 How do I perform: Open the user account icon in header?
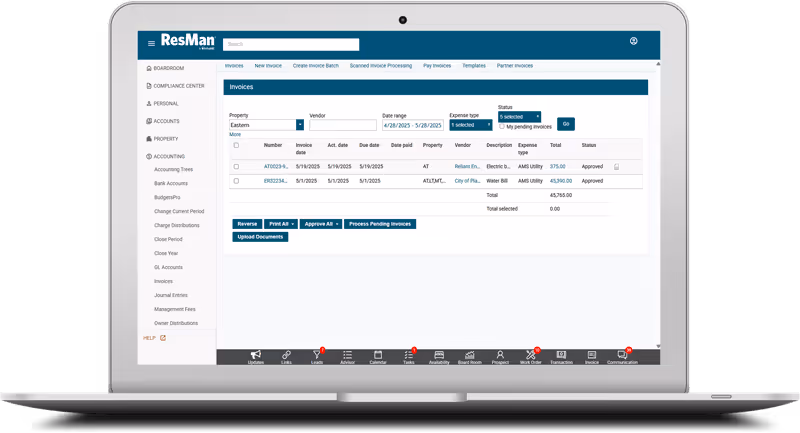pos(634,41)
